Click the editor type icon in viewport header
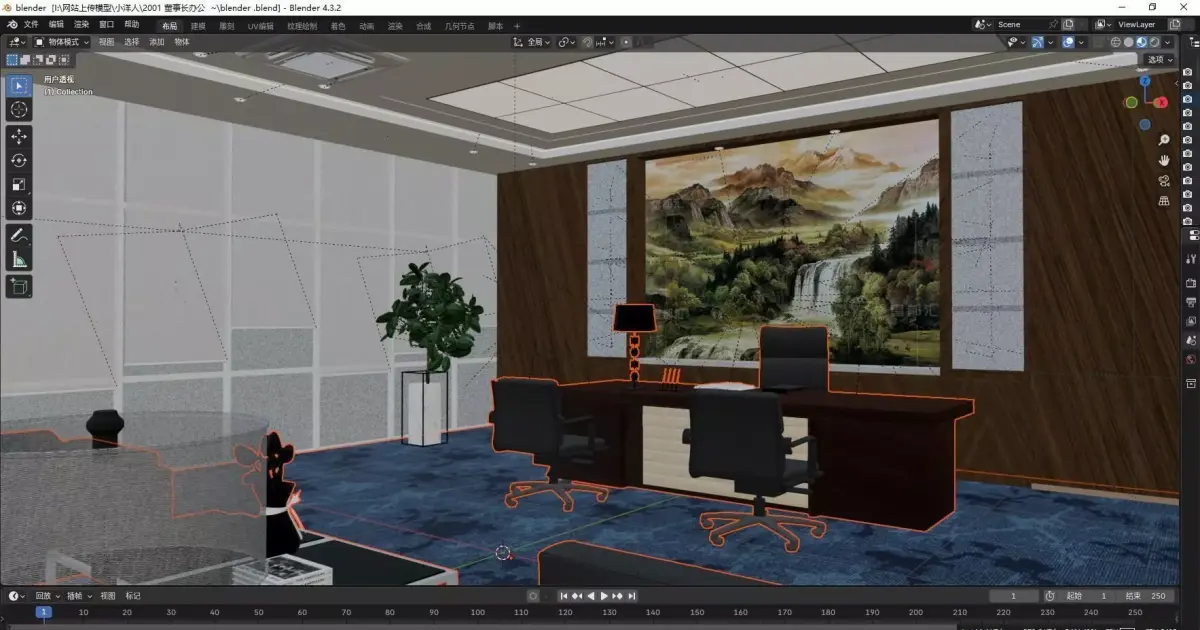Screen dimensions: 1200x630 16,42
